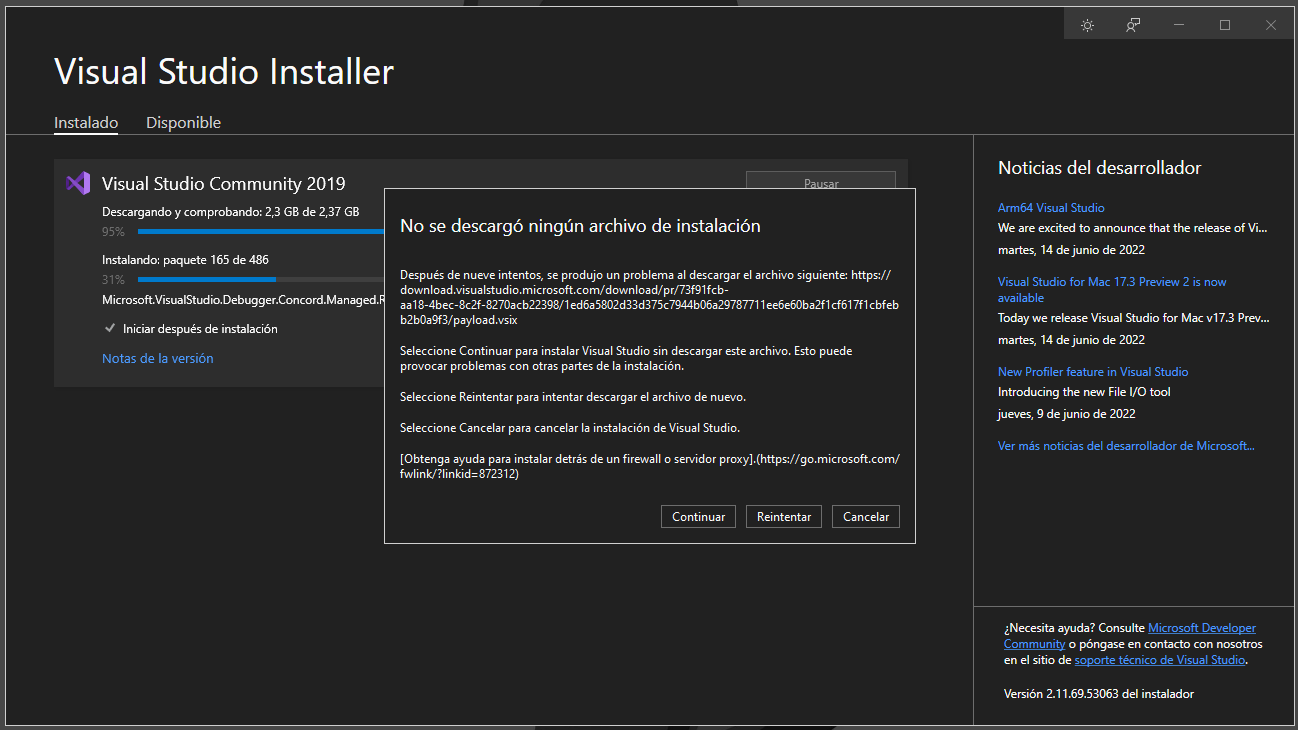This screenshot has width=1298, height=730.
Task: Click Seleccione Cancelar para cancelar la instalación text
Action: [x=570, y=428]
